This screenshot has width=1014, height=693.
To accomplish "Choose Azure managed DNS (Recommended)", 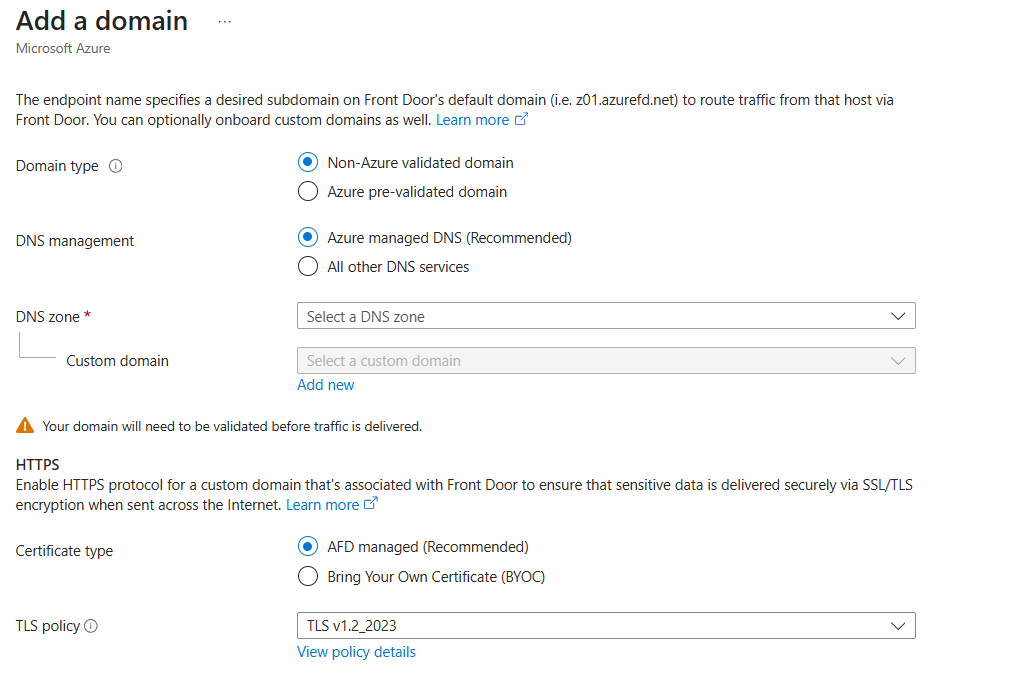I will tap(308, 237).
